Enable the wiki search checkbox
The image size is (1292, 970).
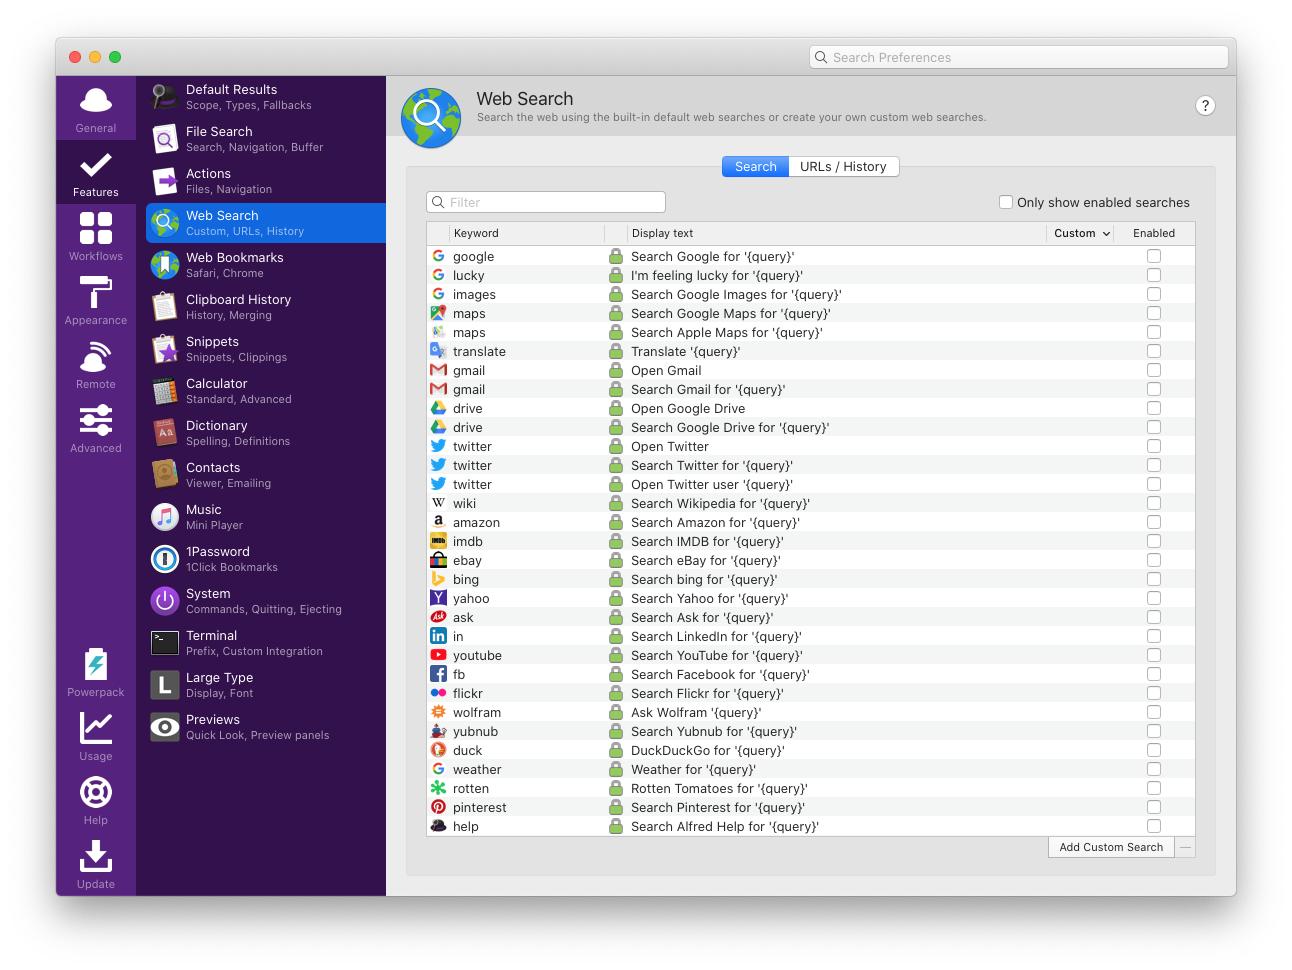(1154, 503)
